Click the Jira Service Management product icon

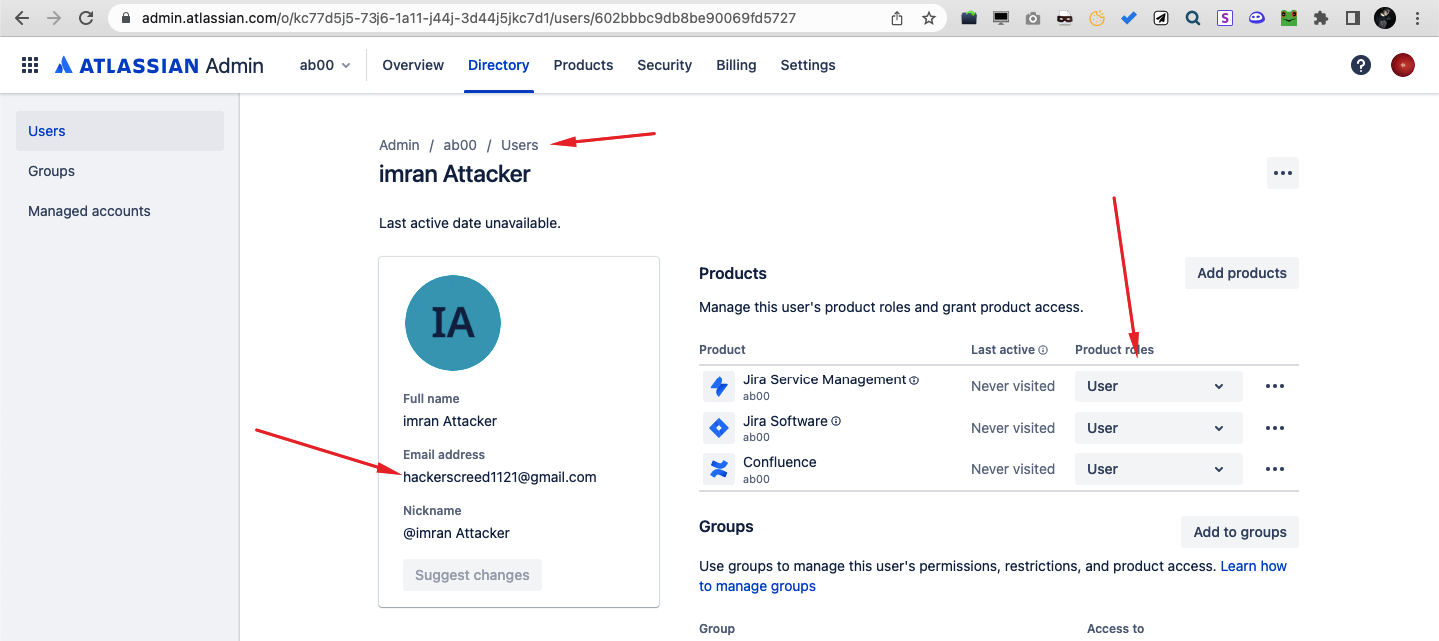(719, 387)
